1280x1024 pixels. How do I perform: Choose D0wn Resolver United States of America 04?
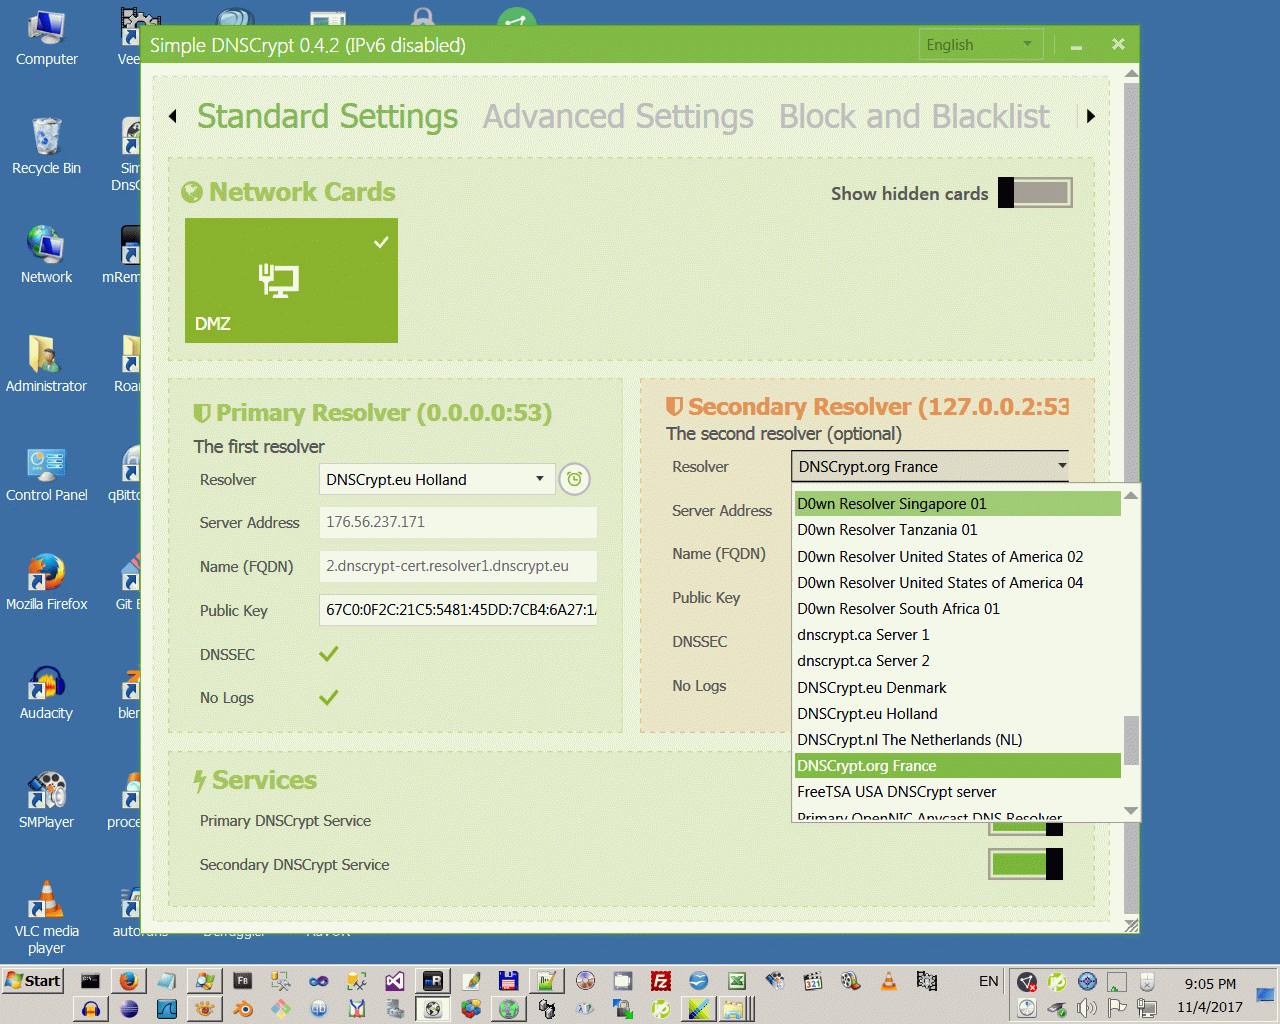click(957, 583)
